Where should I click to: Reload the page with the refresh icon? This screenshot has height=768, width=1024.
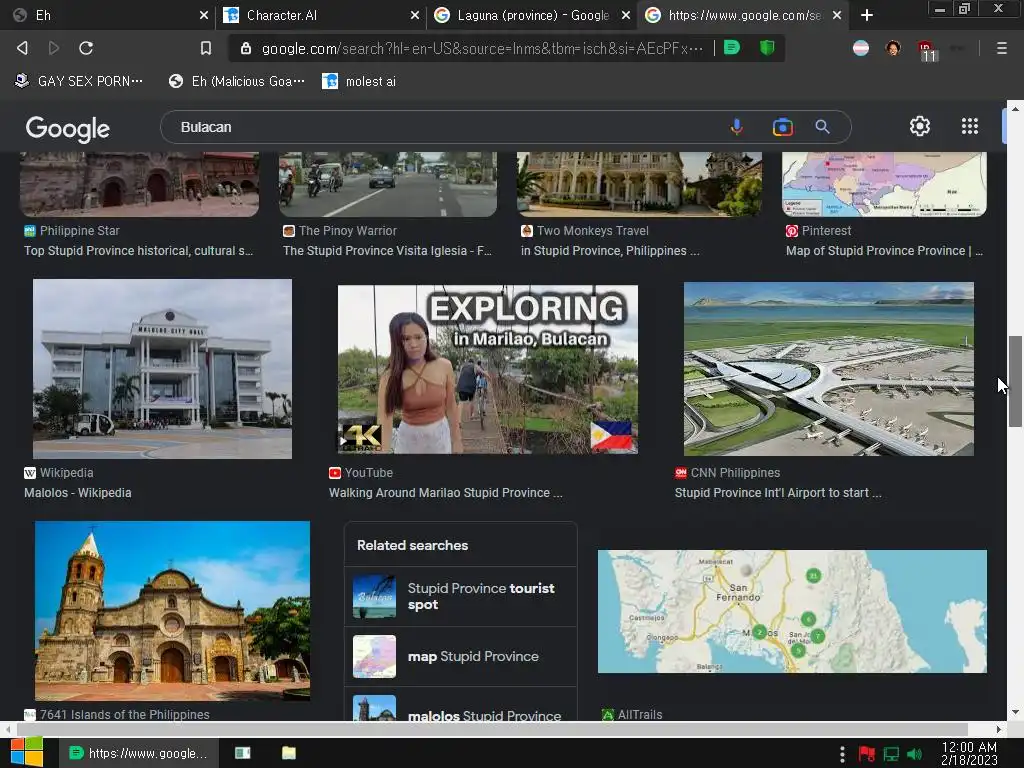(x=86, y=48)
